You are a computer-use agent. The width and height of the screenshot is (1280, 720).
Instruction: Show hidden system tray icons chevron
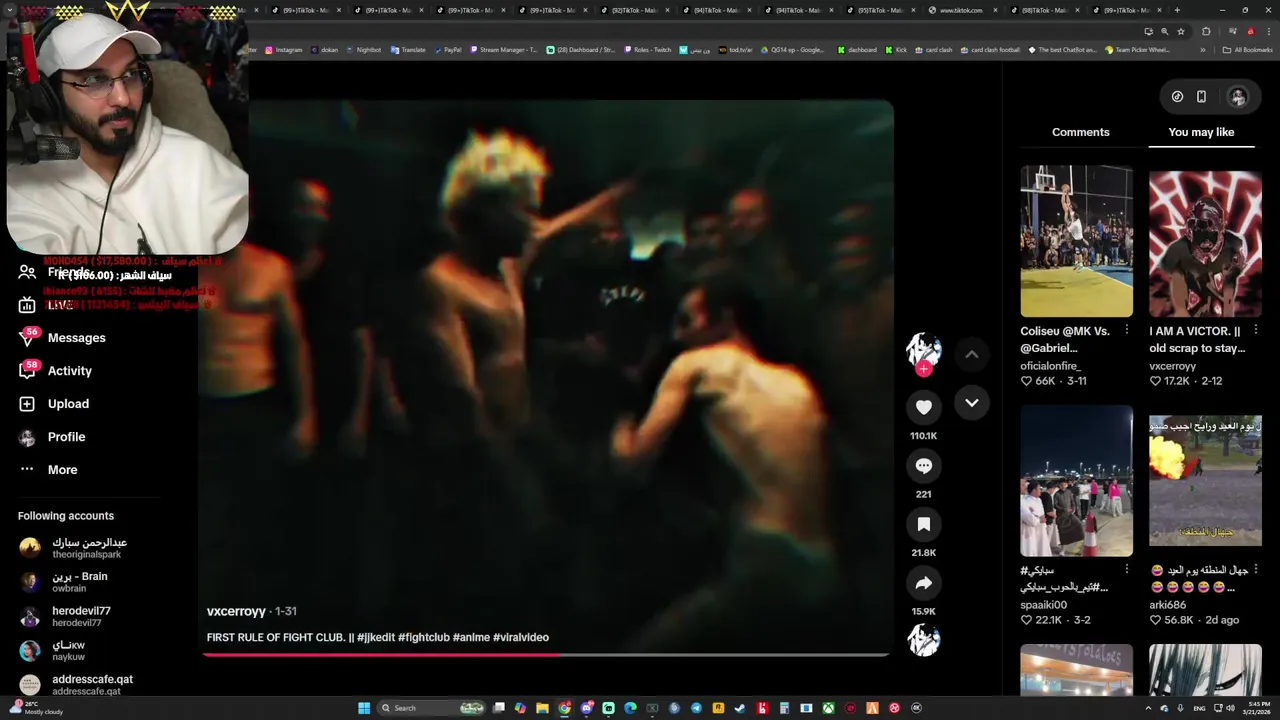point(1148,708)
